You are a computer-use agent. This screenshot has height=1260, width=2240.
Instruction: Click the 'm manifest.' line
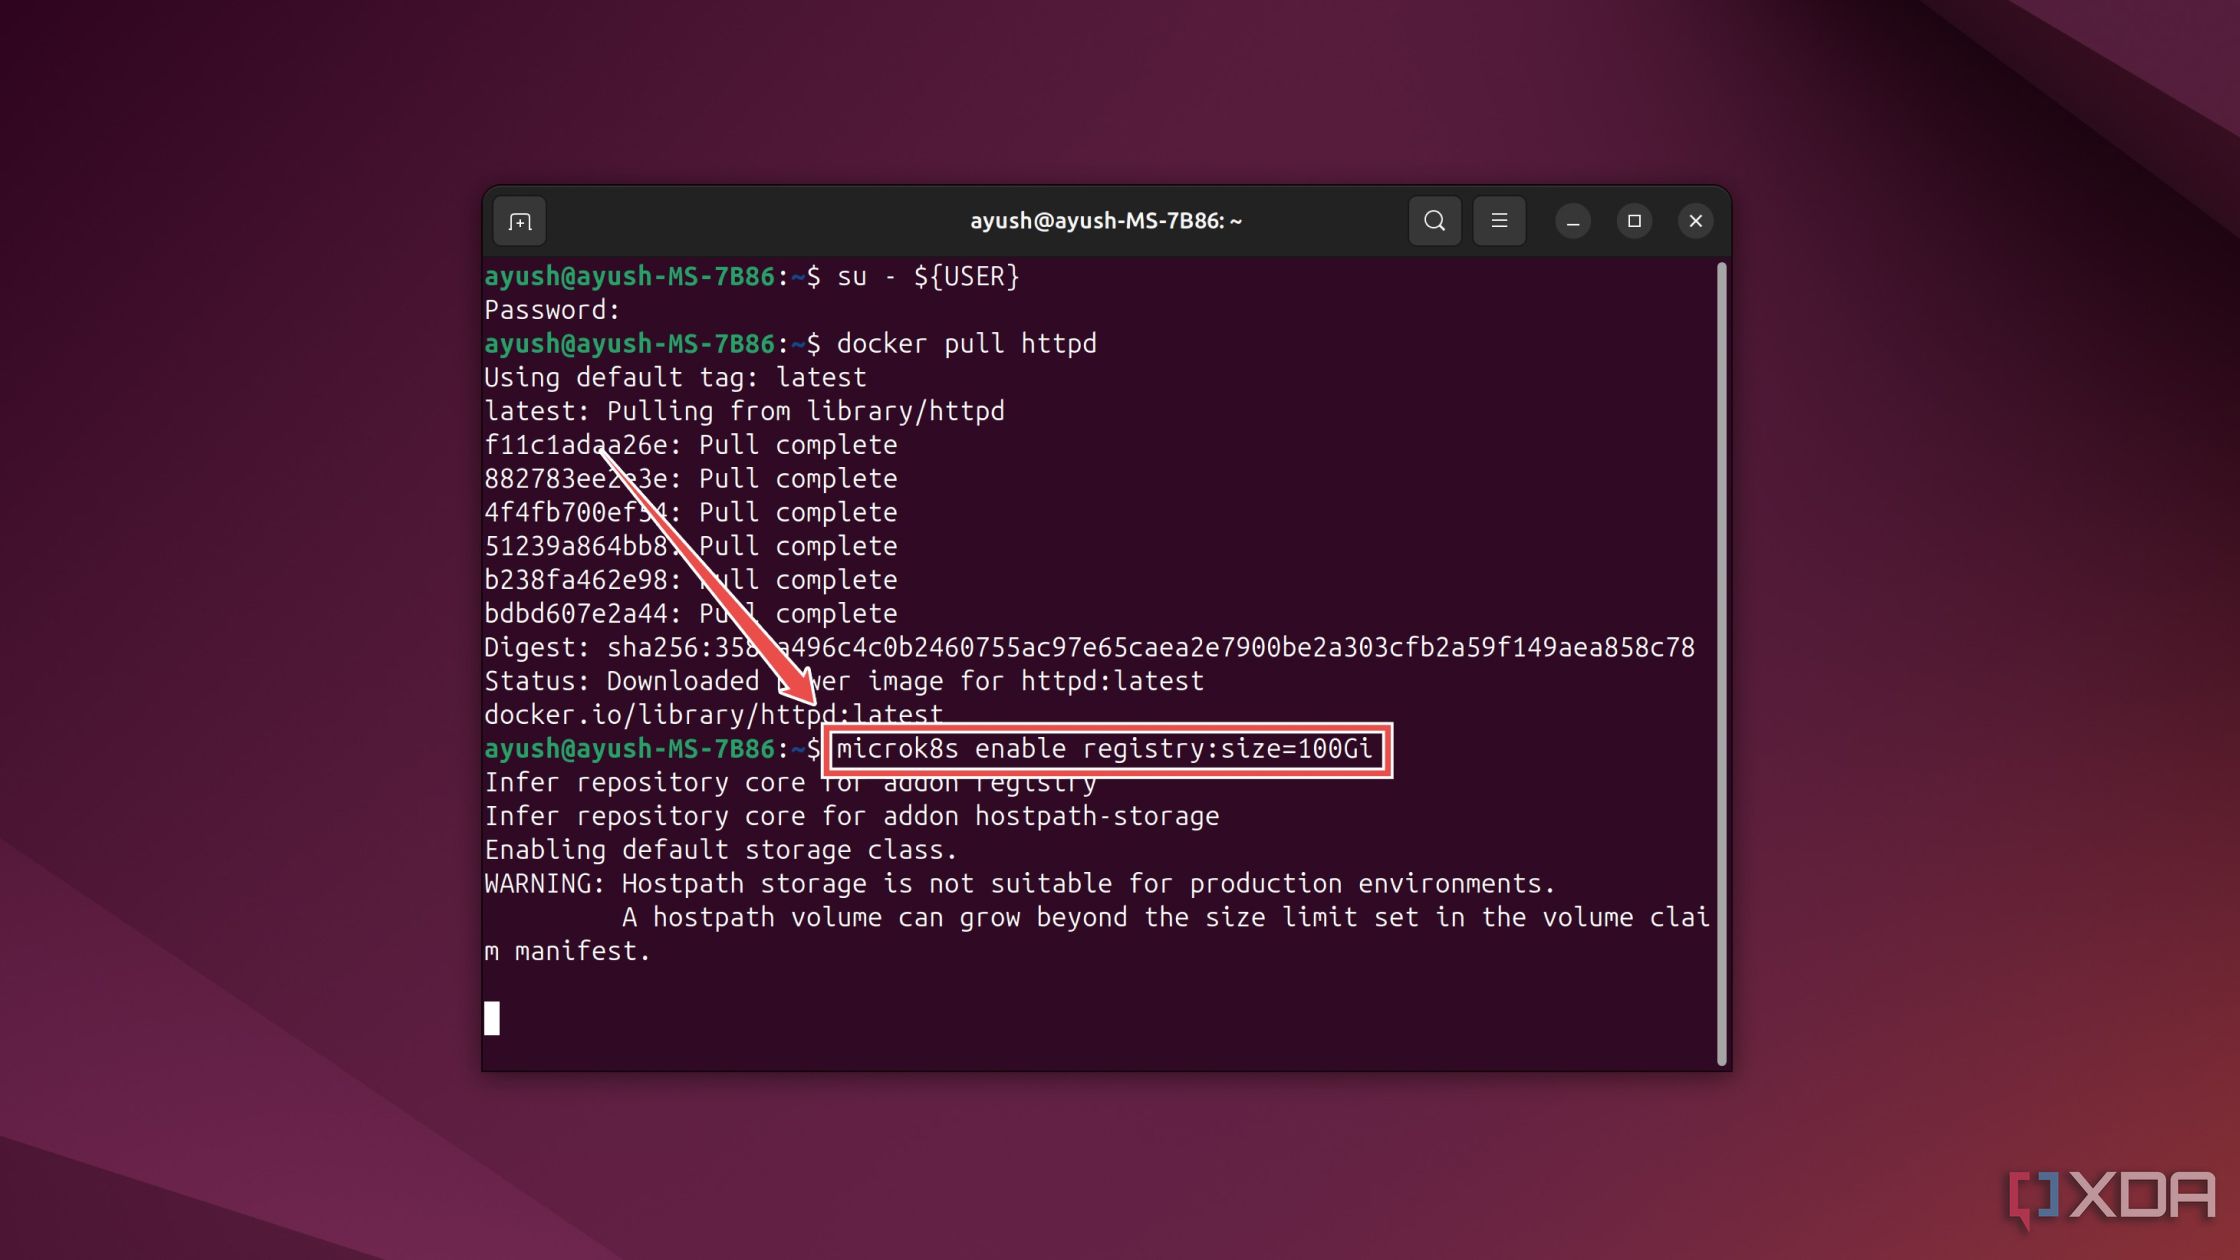pos(567,951)
